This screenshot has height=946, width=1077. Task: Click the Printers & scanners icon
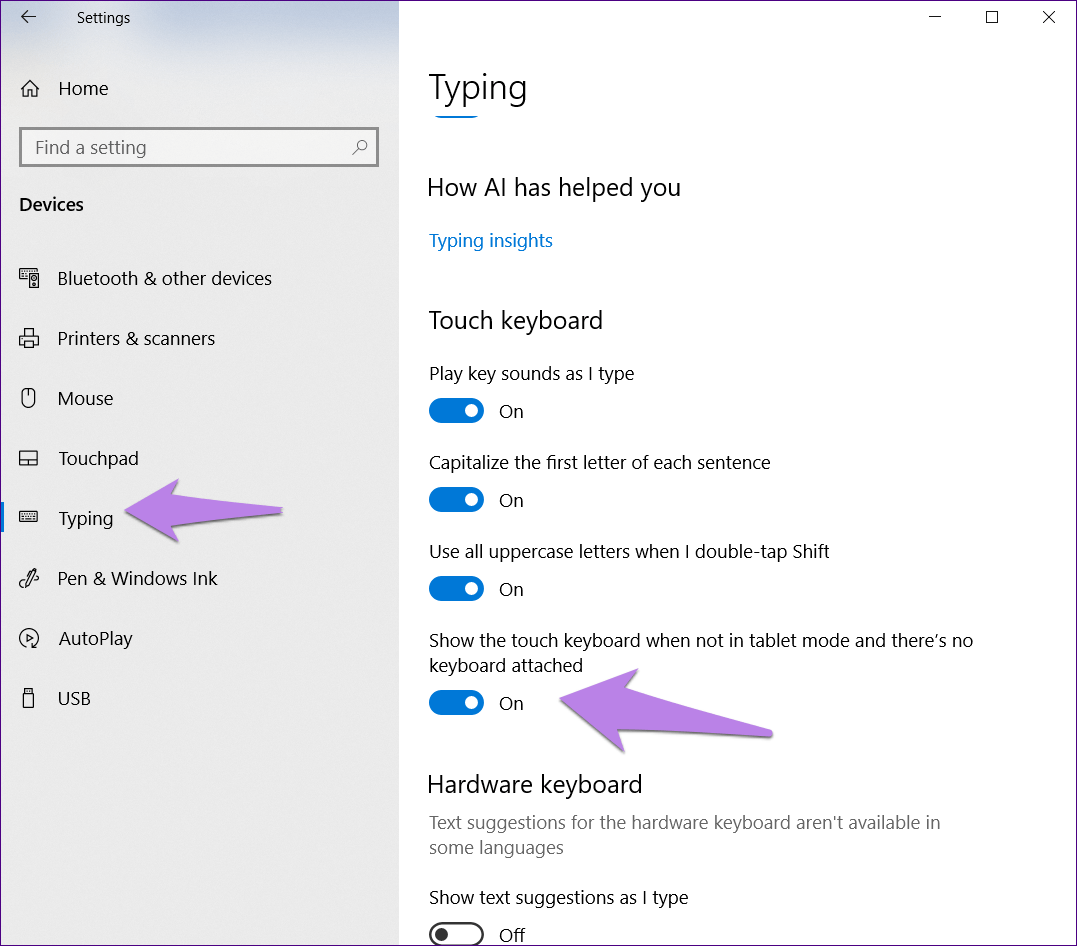[29, 338]
